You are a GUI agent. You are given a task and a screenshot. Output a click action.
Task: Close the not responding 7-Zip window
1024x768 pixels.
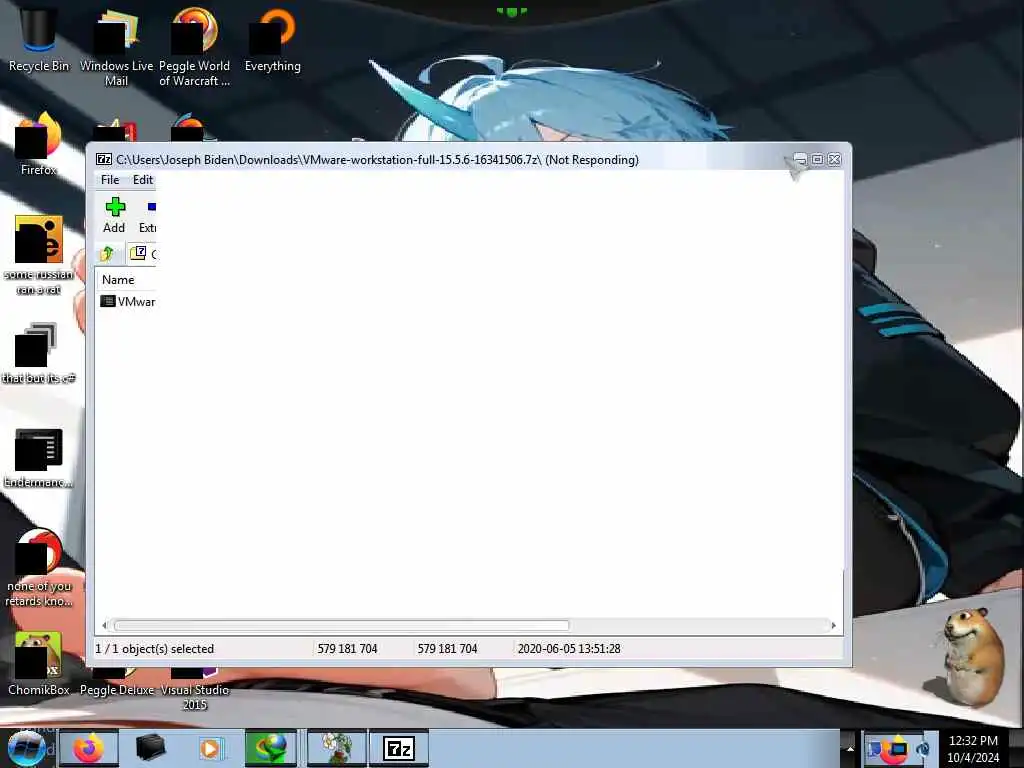[834, 159]
